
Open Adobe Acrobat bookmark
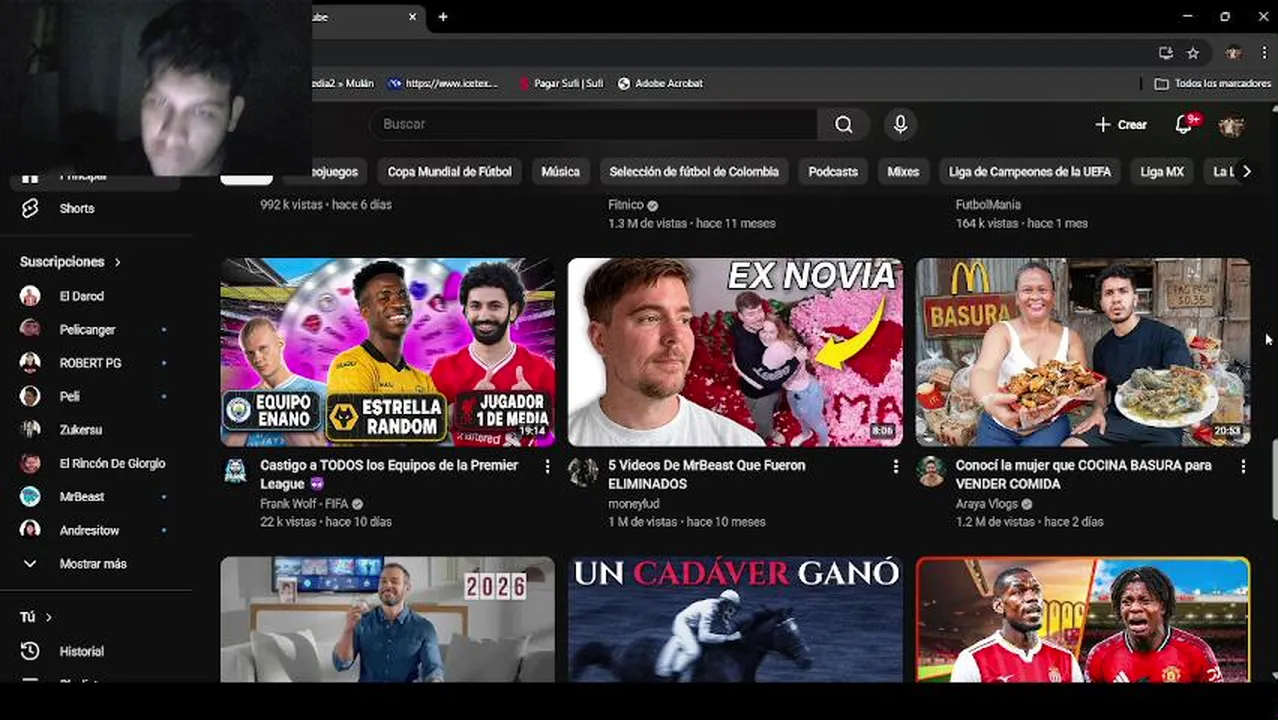(x=660, y=84)
